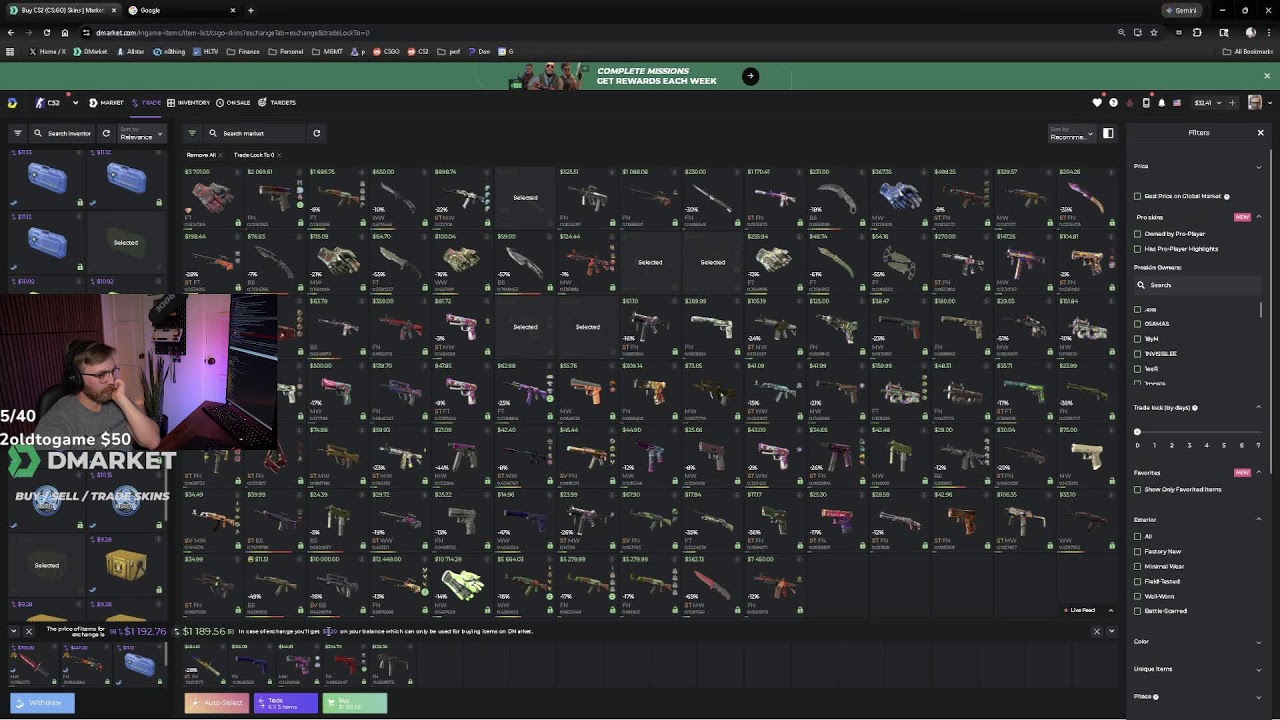Click the banner arrow button
1280x720 pixels.
pos(750,76)
